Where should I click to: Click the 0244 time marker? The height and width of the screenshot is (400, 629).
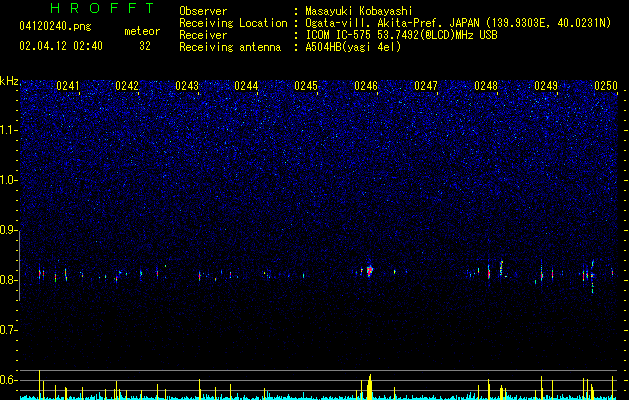[x=246, y=86]
